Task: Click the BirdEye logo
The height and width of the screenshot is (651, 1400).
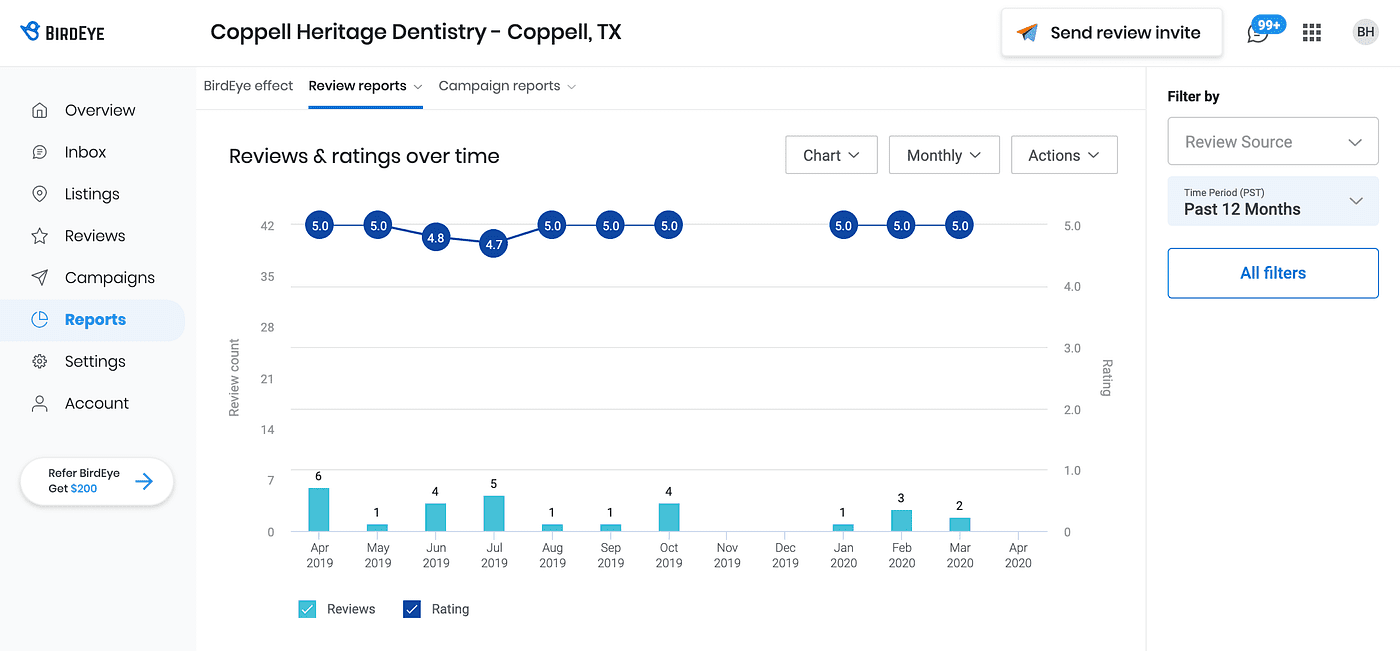Action: click(x=62, y=32)
